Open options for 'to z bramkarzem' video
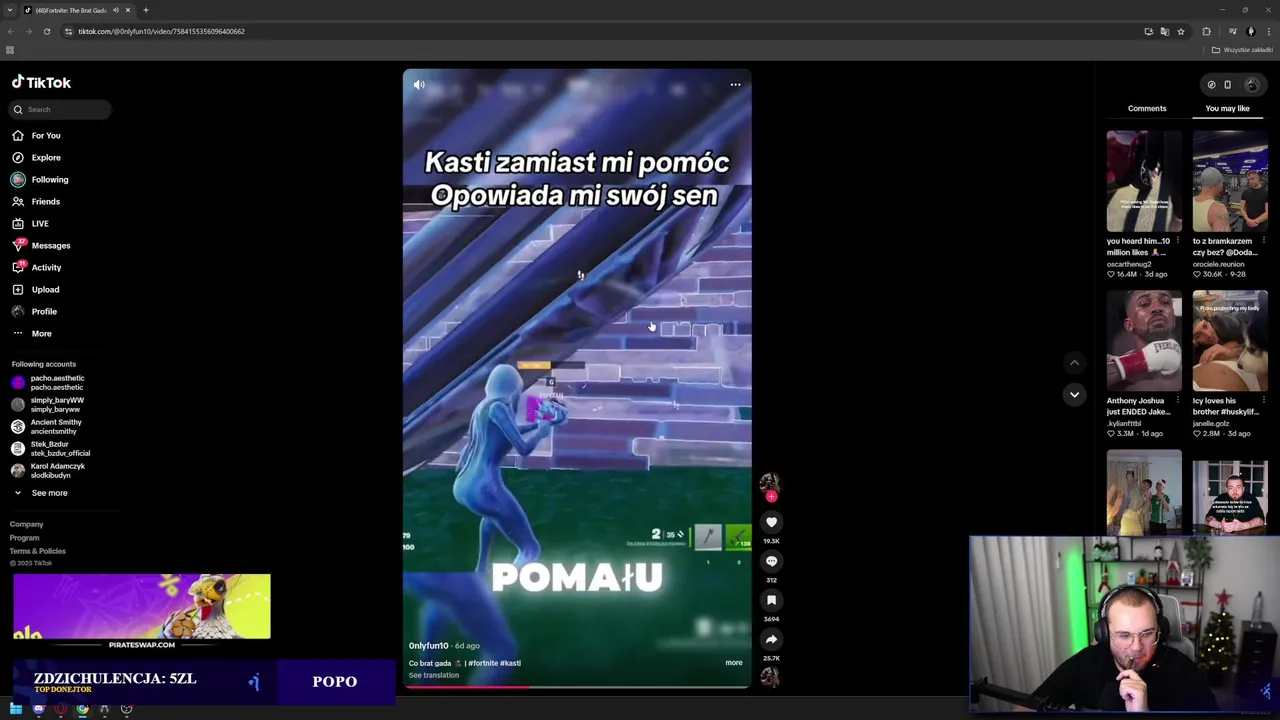Image resolution: width=1280 pixels, height=720 pixels. click(x=1264, y=241)
